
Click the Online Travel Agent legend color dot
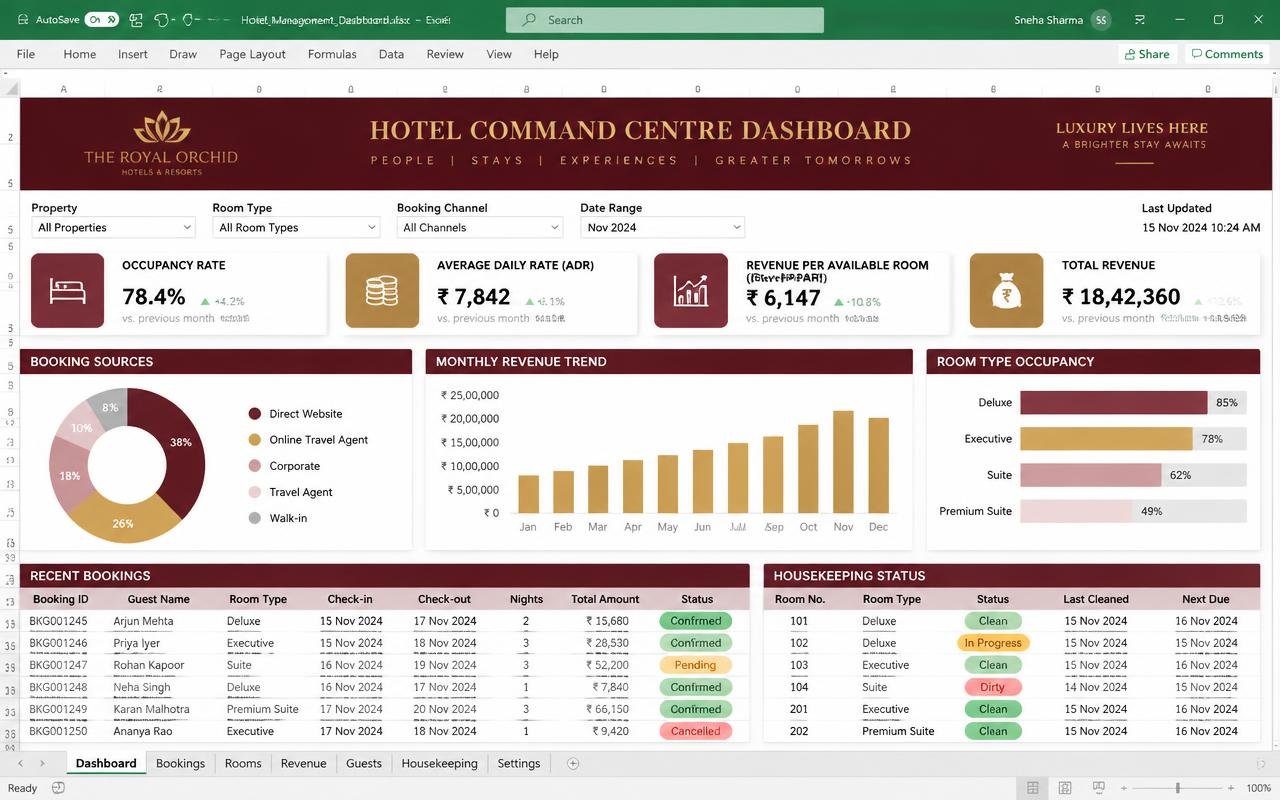tap(254, 440)
